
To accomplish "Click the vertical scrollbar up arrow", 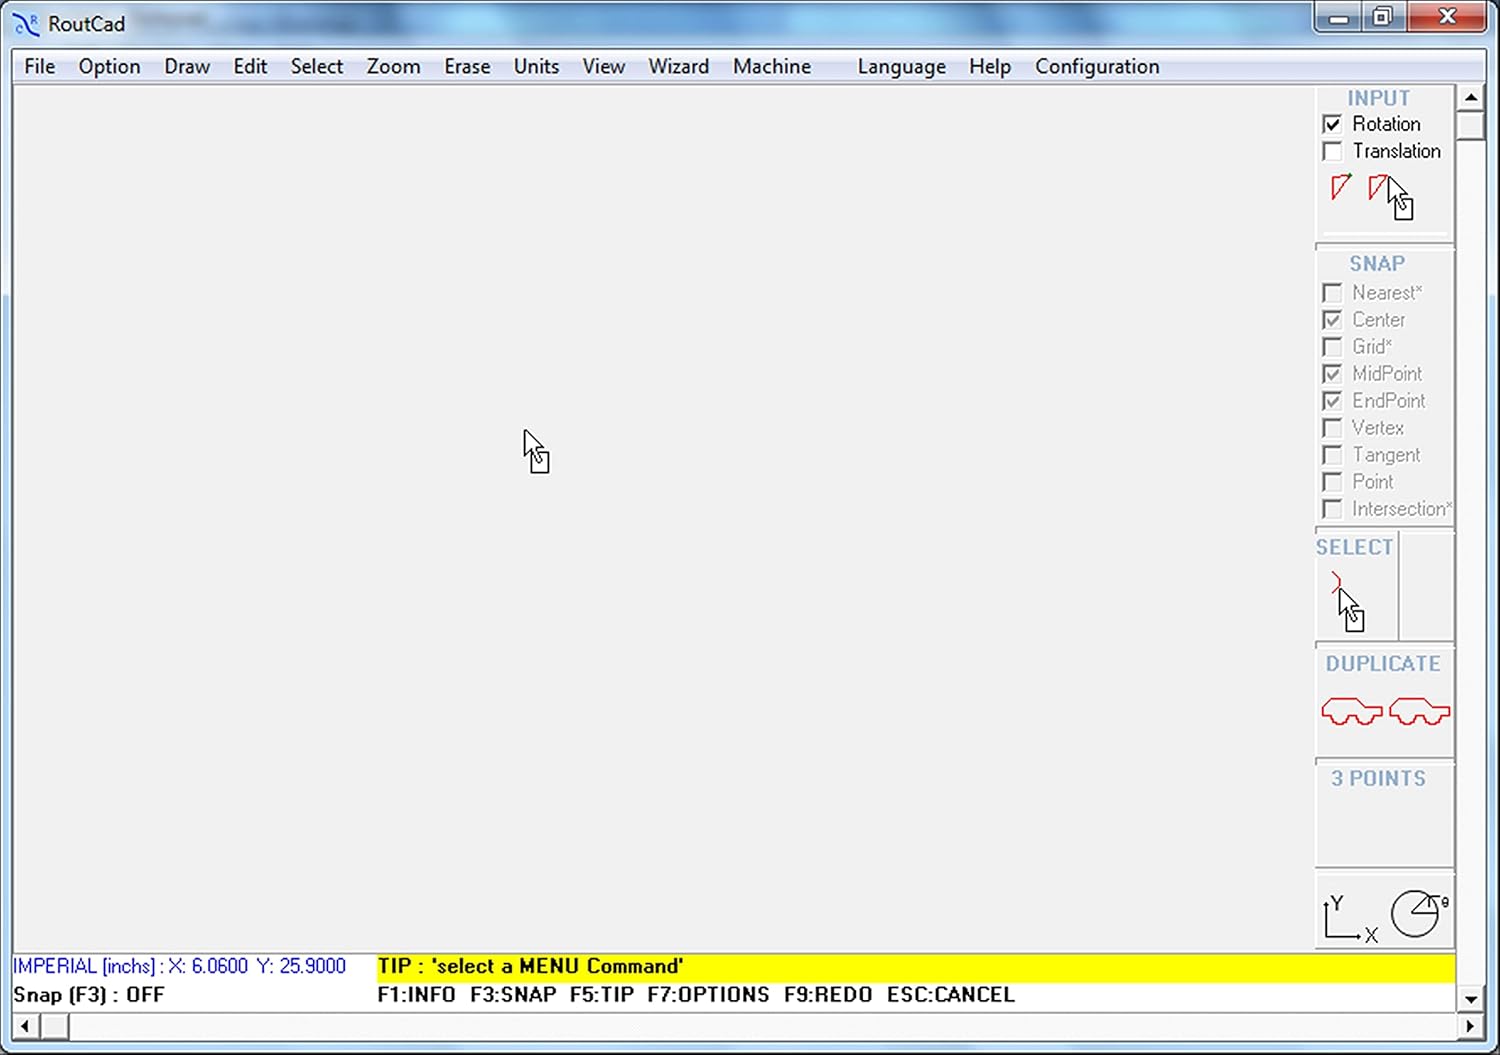I will click(x=1470, y=98).
